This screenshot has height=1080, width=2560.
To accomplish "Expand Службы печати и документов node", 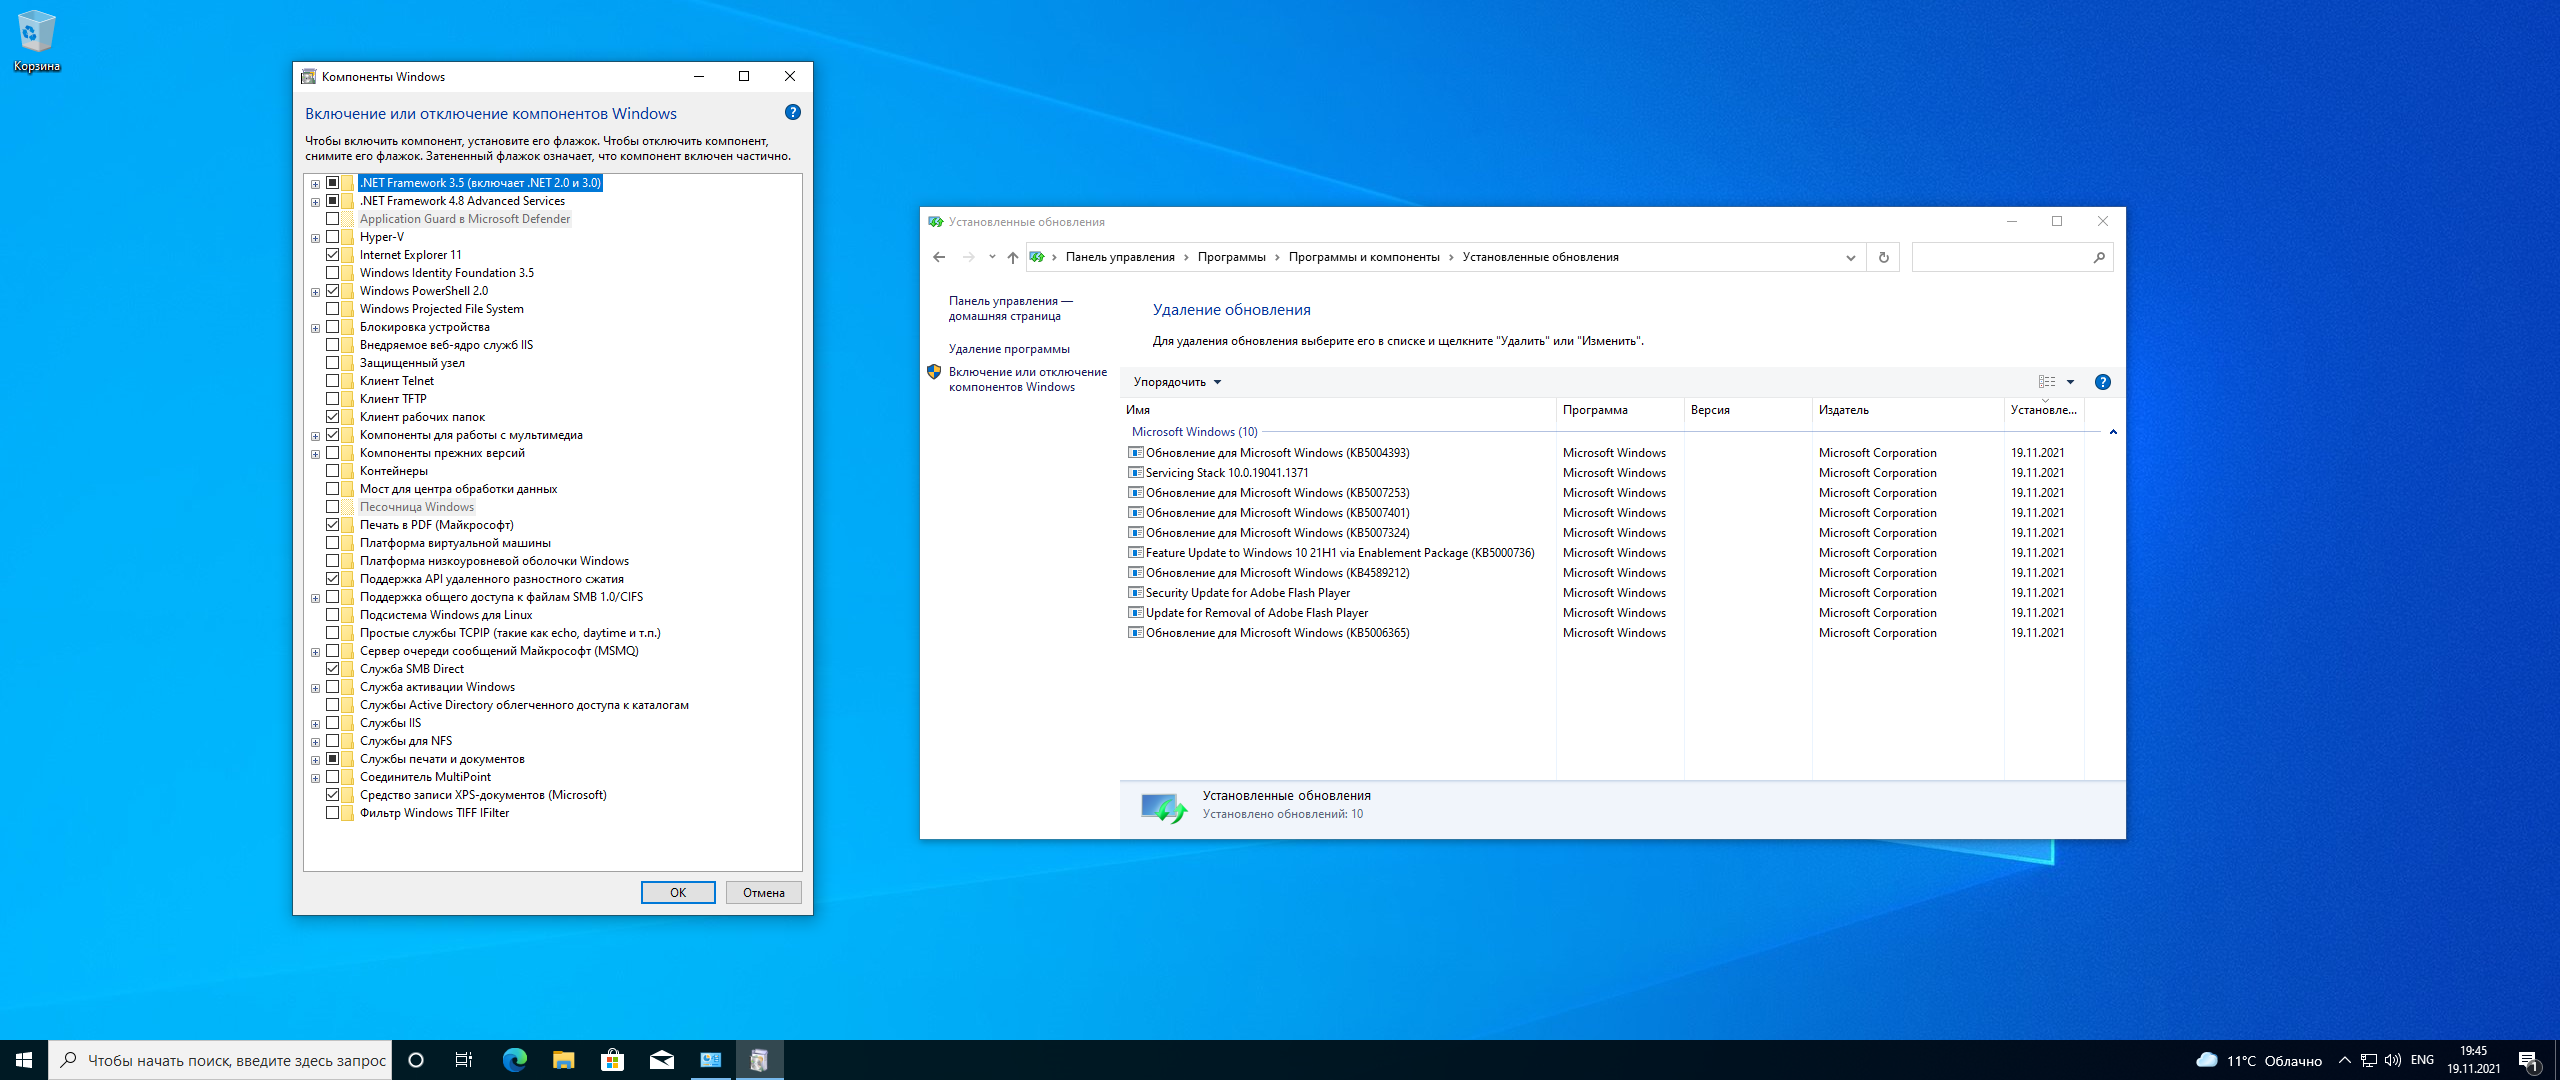I will click(315, 760).
